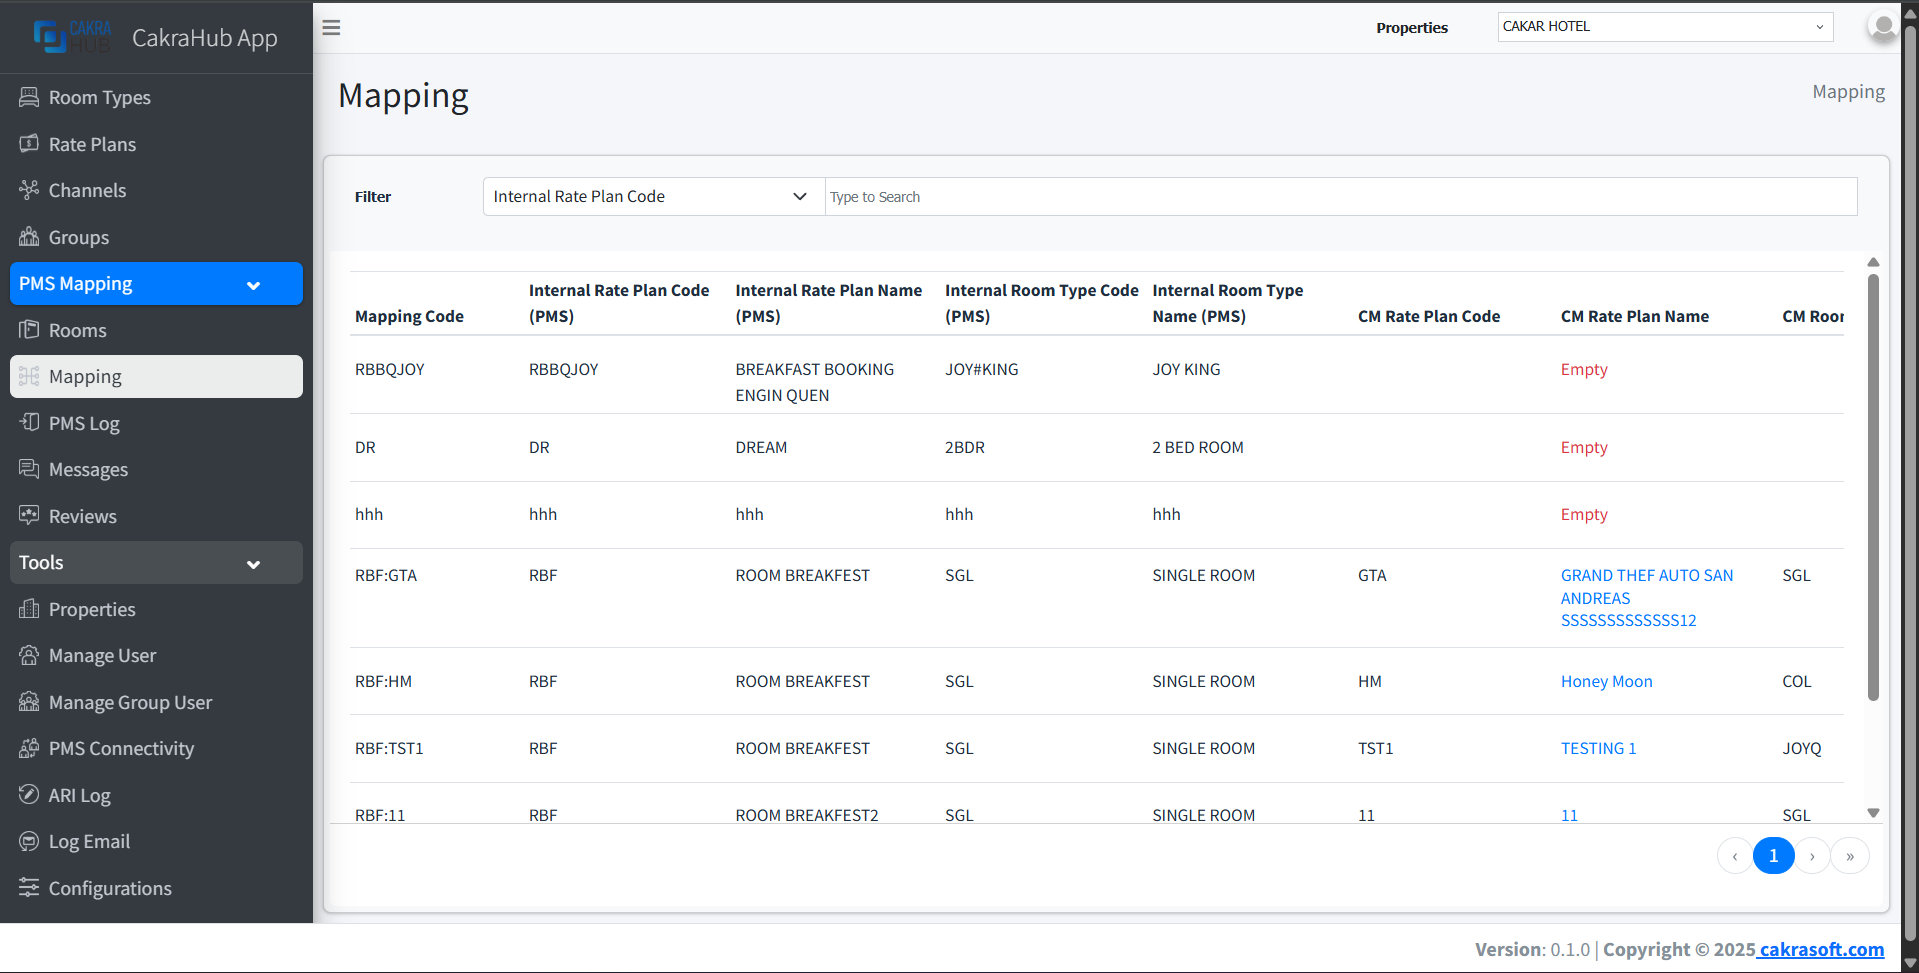Focus the Type to Search field
This screenshot has height=973, width=1919.
click(x=1340, y=197)
